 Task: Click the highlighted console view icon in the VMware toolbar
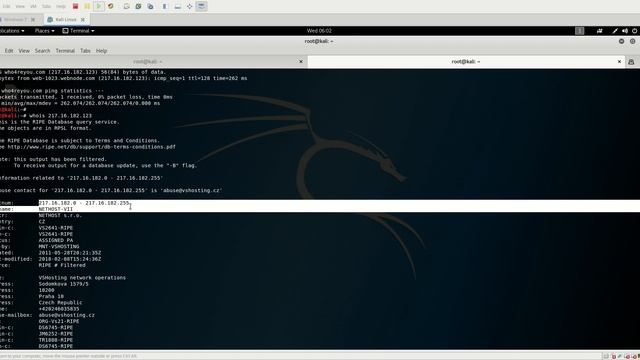click(201, 6)
